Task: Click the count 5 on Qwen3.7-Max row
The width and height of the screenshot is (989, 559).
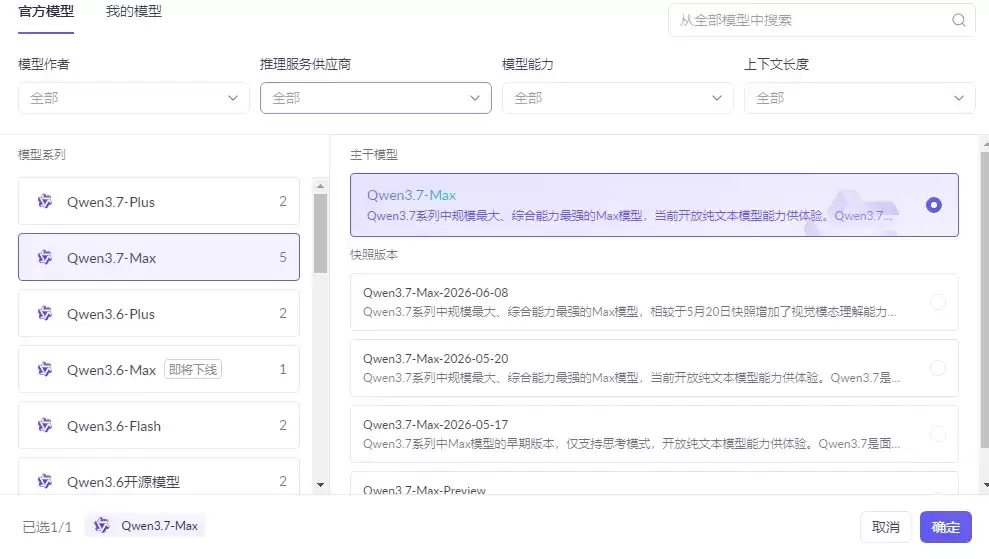Action: [x=283, y=257]
